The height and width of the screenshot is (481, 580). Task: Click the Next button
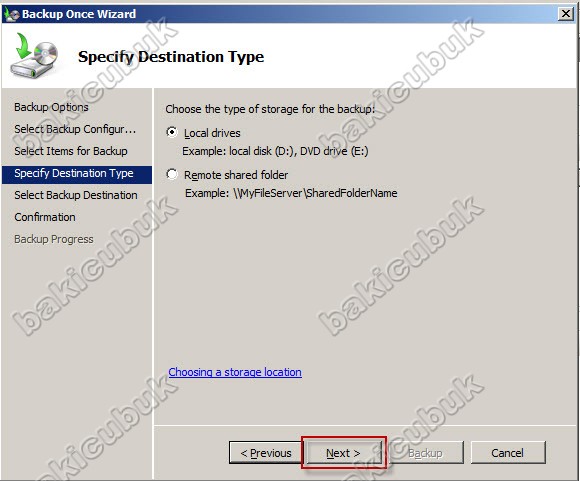pos(344,453)
